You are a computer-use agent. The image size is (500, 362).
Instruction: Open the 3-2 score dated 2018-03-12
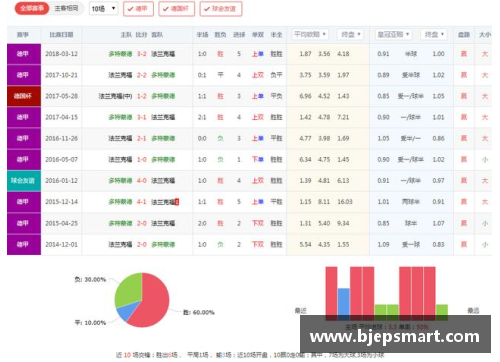(142, 54)
